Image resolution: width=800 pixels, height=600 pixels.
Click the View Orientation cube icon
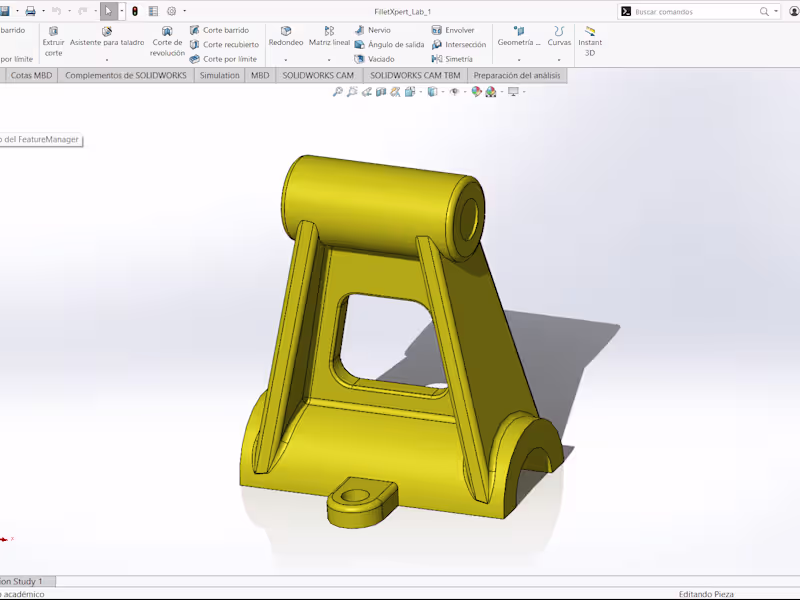[x=410, y=92]
